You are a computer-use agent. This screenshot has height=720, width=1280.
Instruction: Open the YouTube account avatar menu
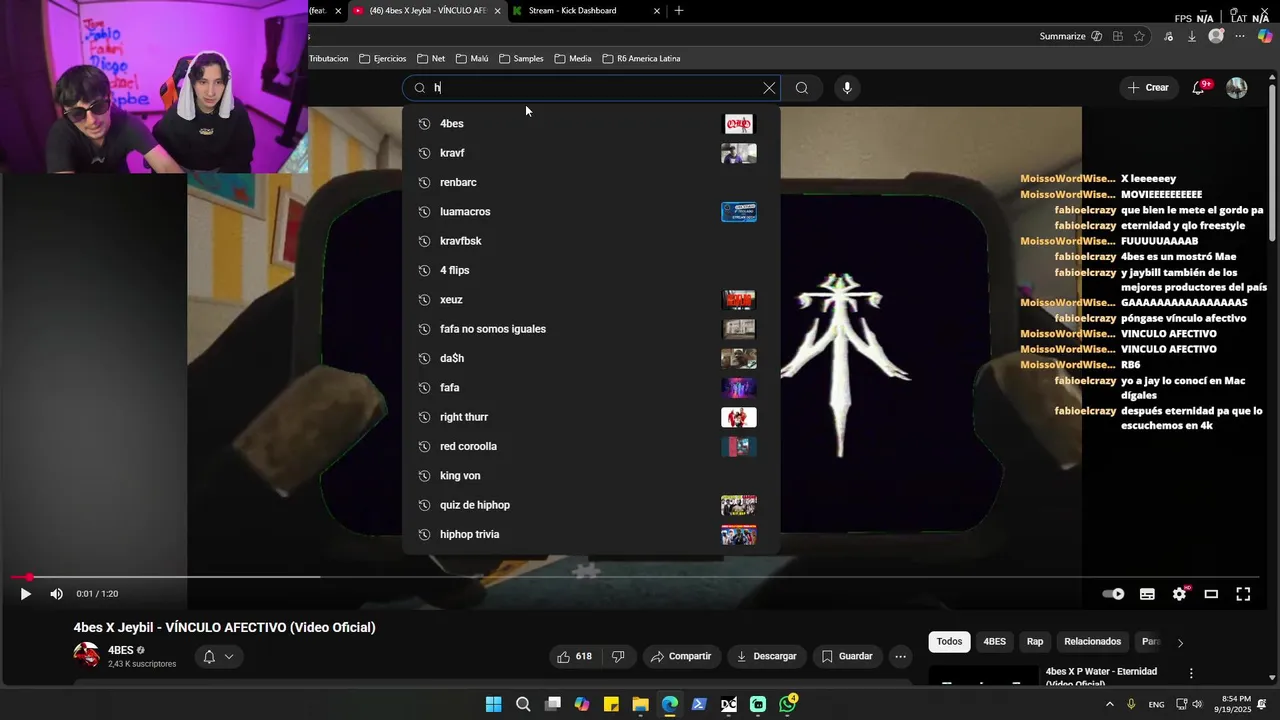[x=1237, y=88]
